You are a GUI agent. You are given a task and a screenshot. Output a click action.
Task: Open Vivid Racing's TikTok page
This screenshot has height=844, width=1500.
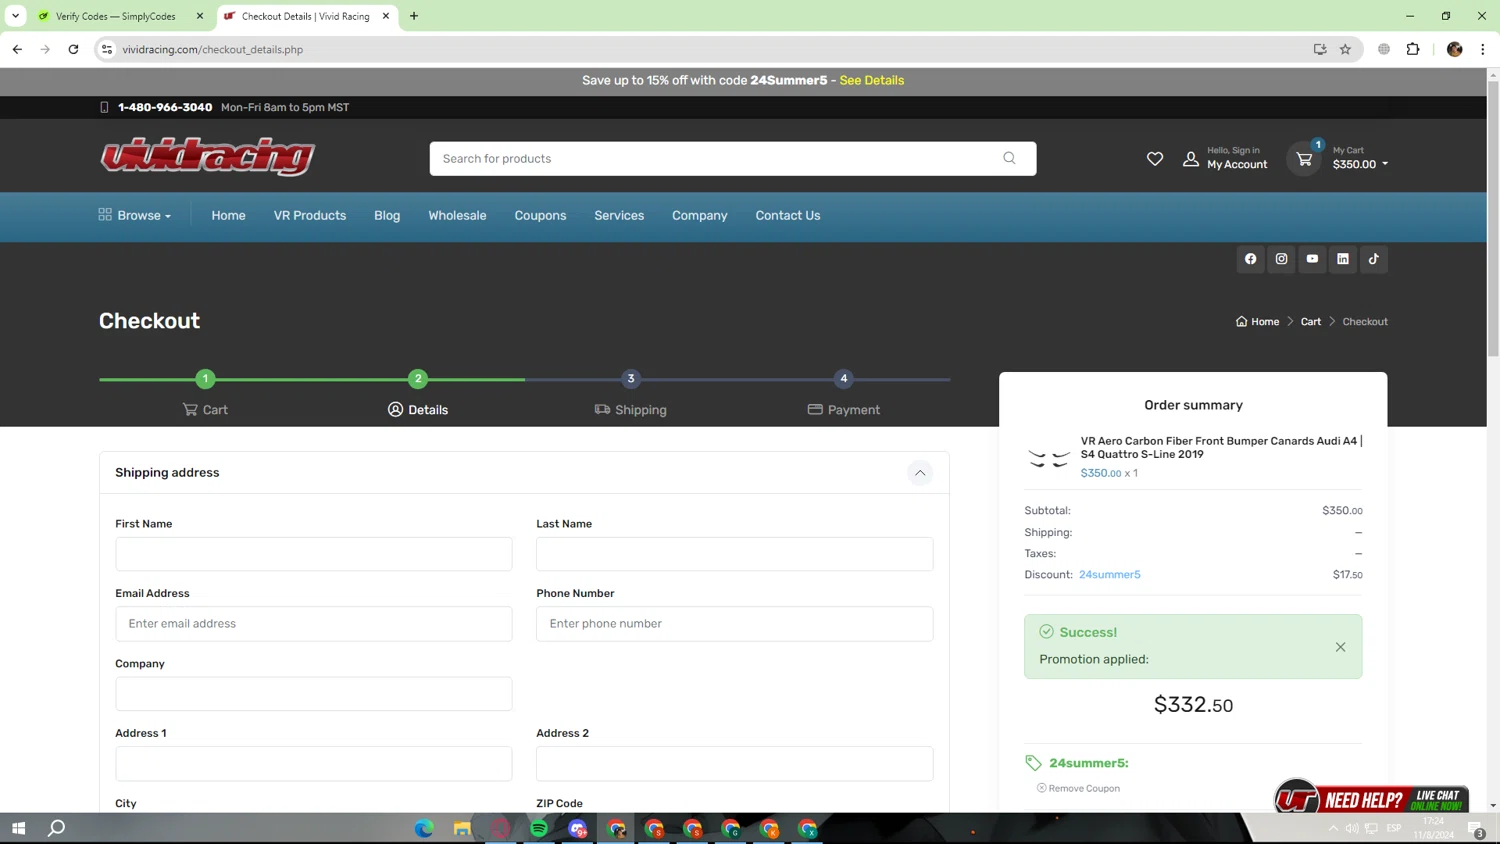click(1374, 259)
